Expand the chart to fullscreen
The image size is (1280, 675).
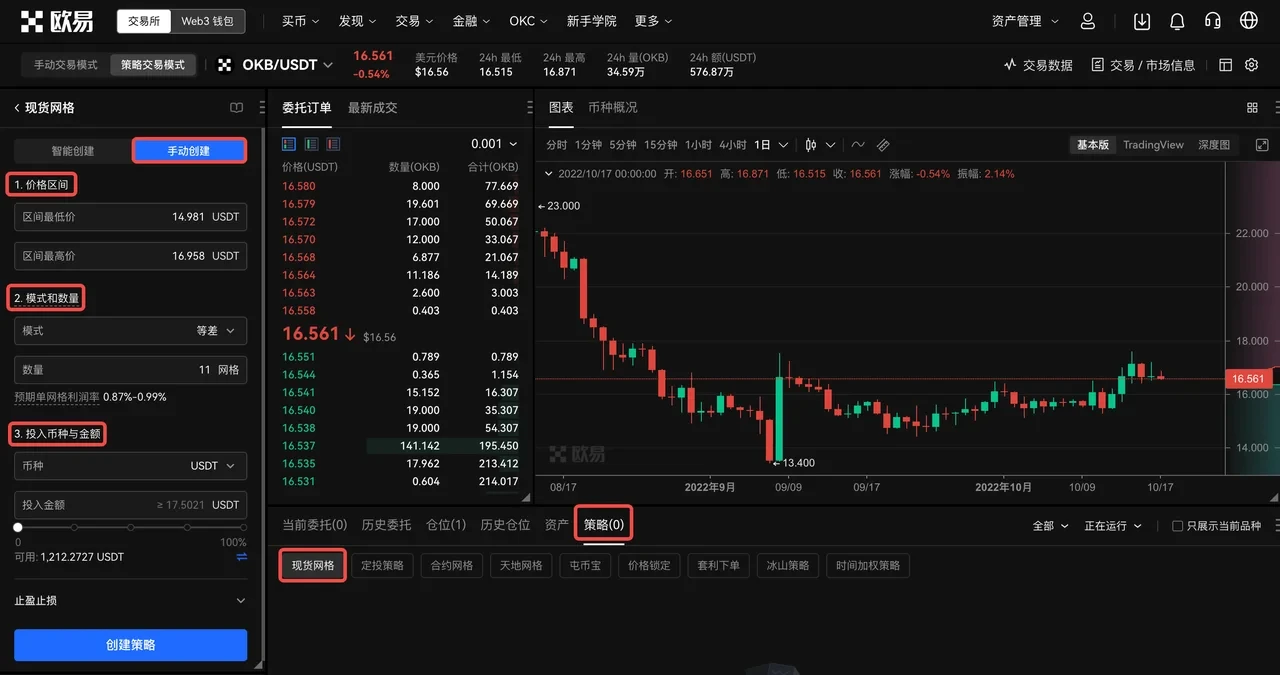[x=1261, y=144]
